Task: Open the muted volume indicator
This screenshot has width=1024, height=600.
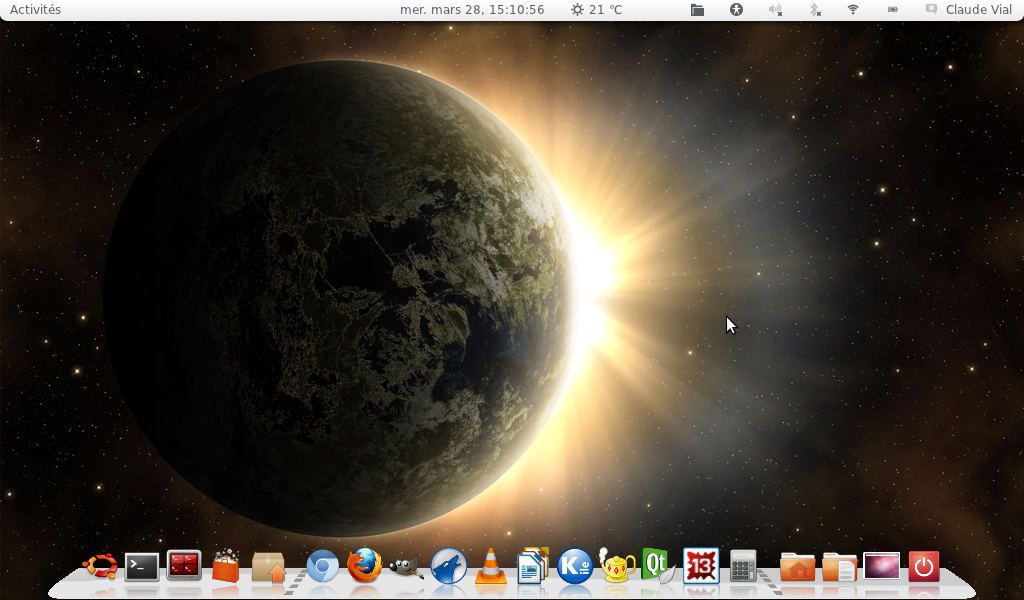Action: click(775, 10)
